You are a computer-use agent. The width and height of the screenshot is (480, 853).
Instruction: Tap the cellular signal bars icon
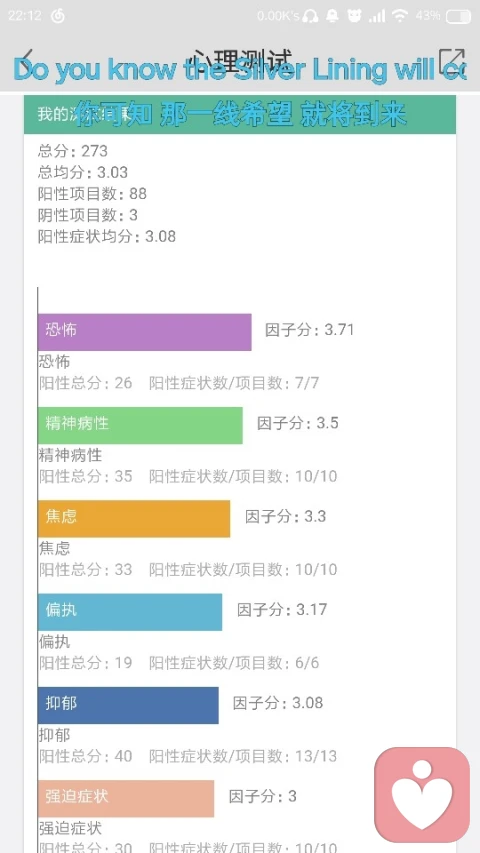(377, 16)
